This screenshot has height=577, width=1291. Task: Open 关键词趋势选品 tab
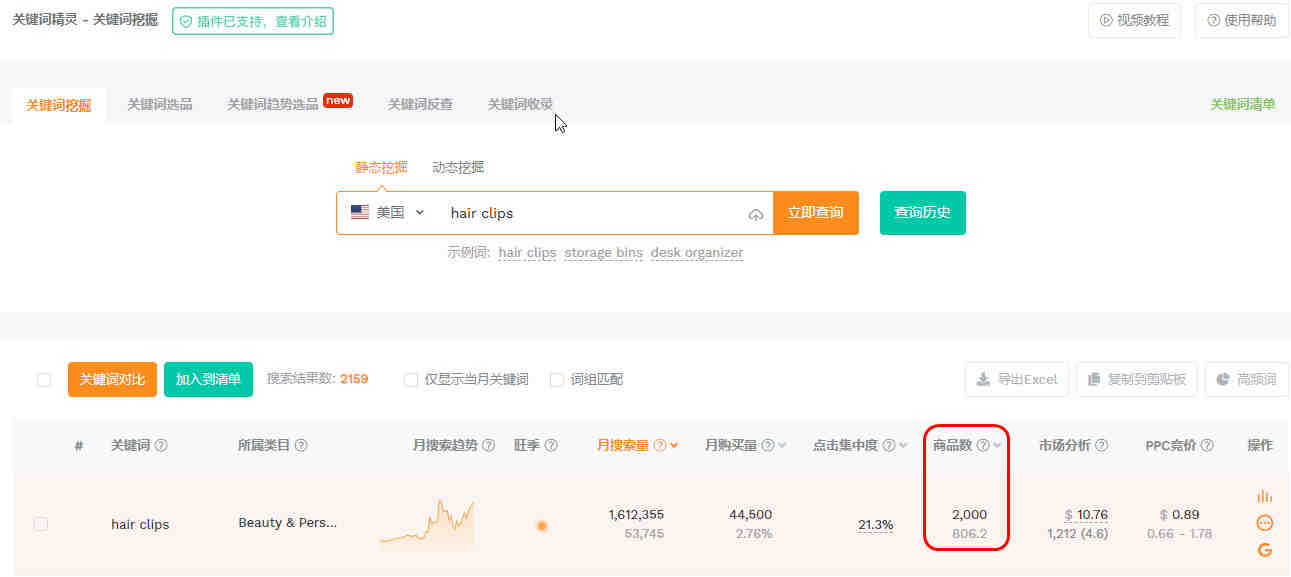[272, 104]
